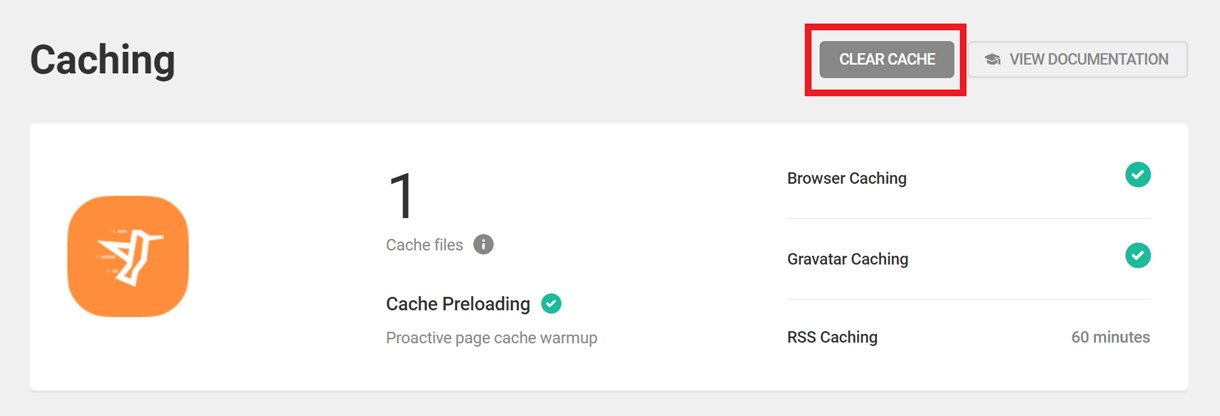1220x416 pixels.
Task: Click the Cache Preloading heading
Action: coord(458,304)
